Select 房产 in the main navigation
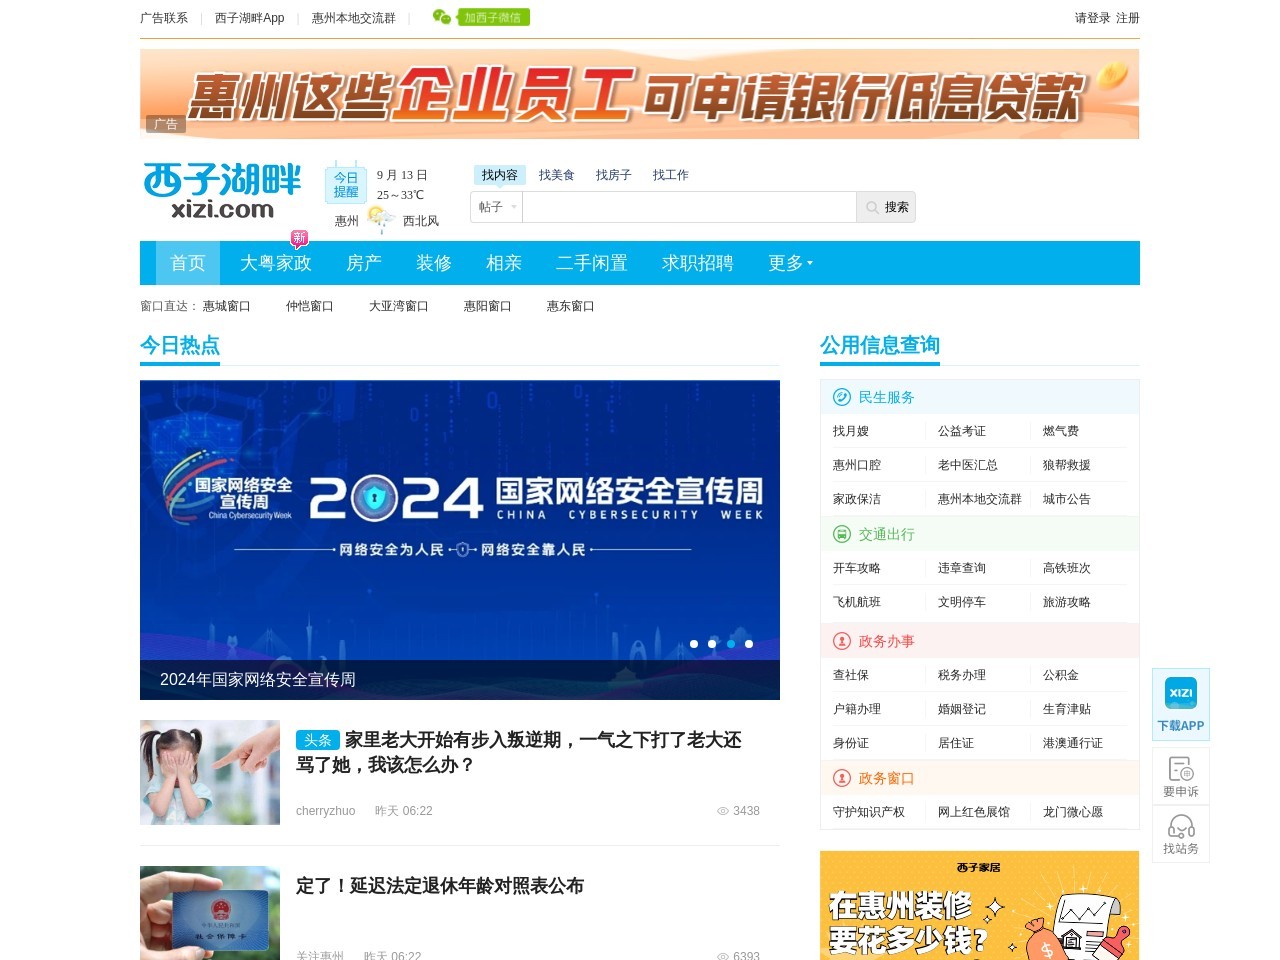Viewport: 1280px width, 960px height. [x=364, y=263]
